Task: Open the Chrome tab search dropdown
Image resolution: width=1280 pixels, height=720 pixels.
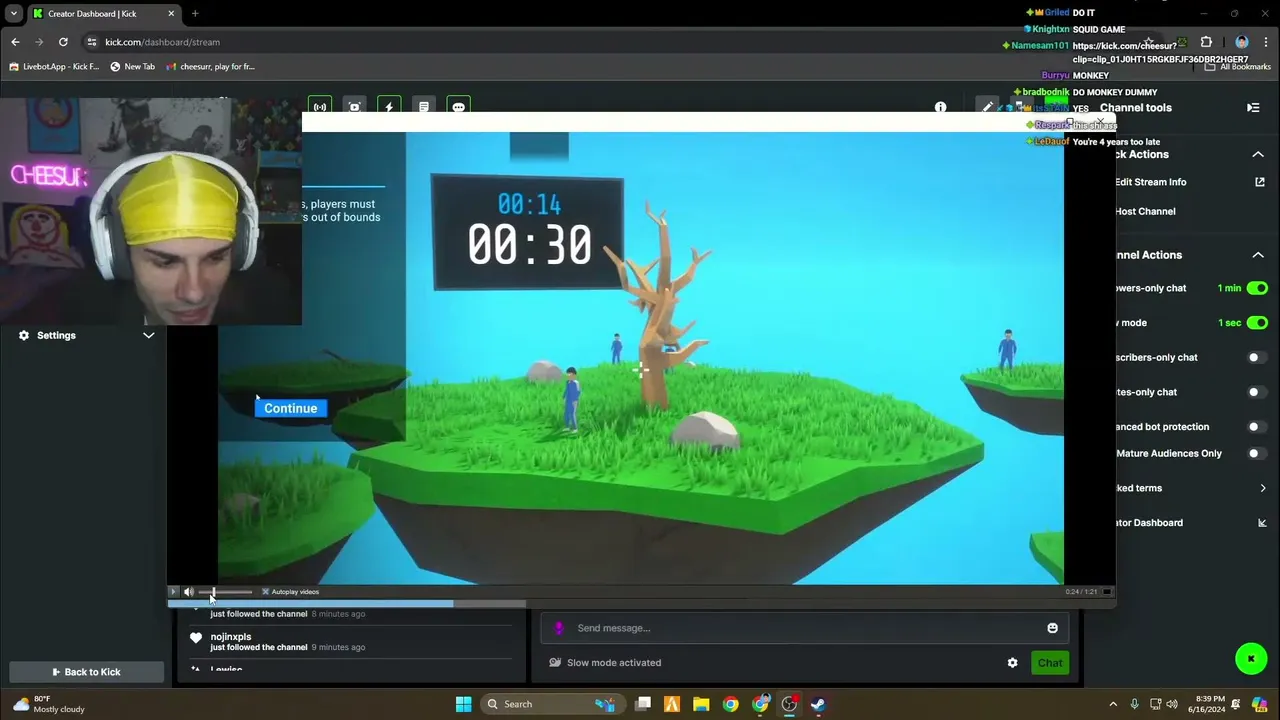Action: [x=14, y=14]
